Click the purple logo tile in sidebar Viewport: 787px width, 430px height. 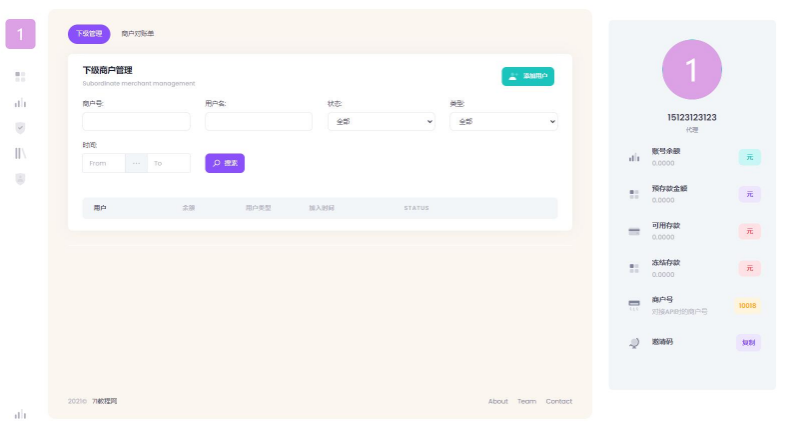[x=20, y=34]
